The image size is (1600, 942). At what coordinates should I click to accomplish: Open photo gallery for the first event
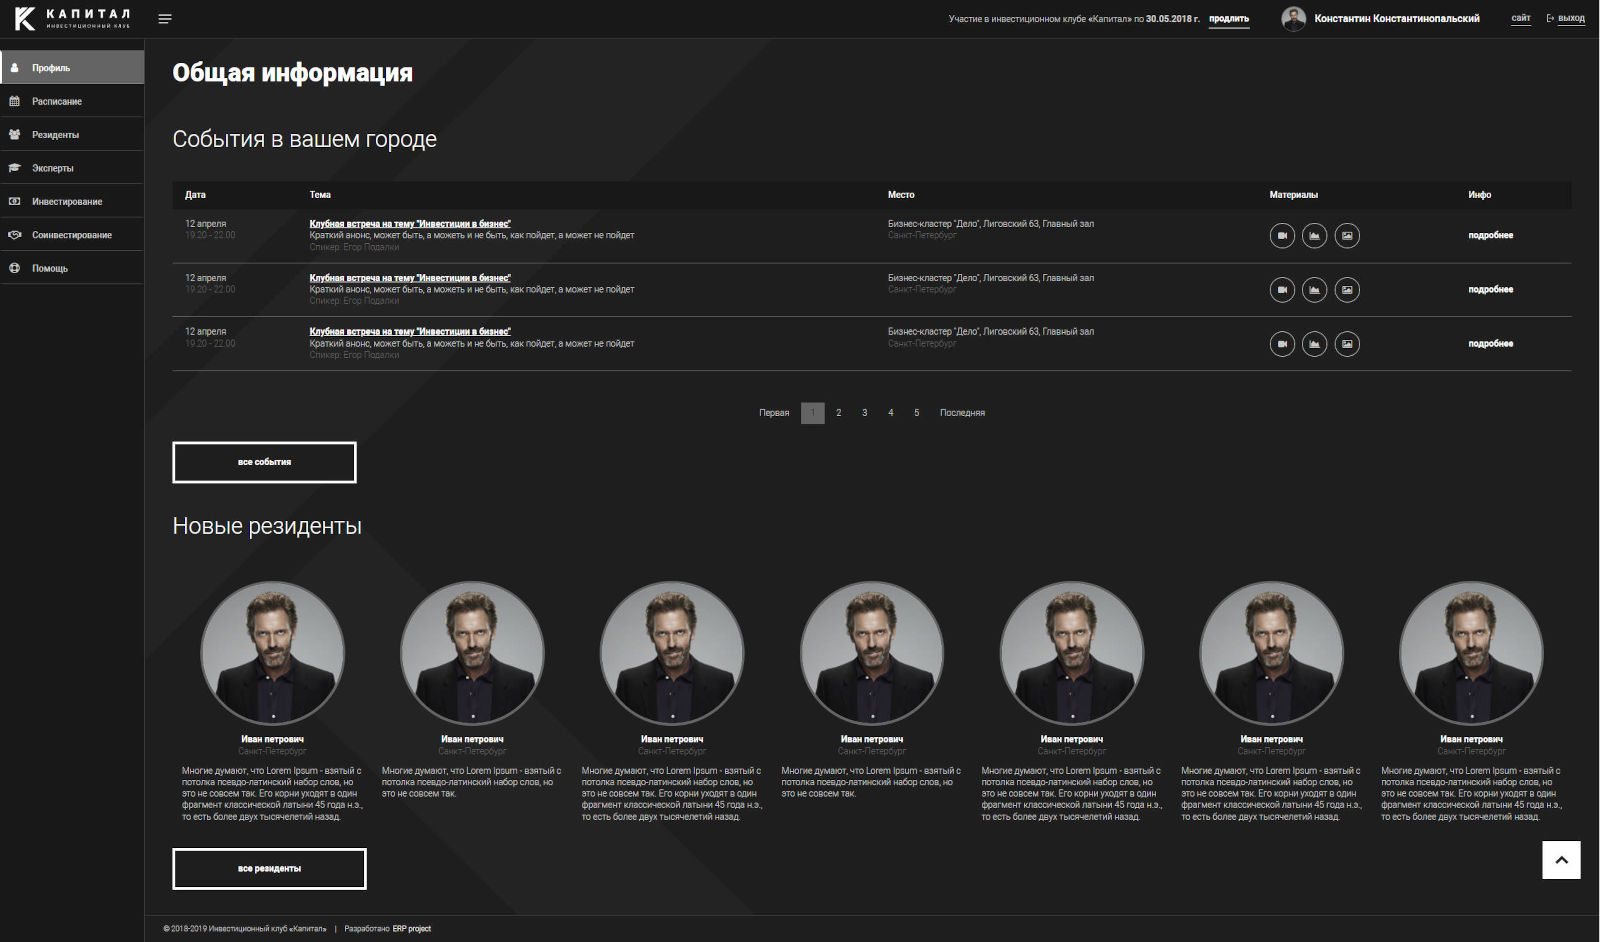(x=1347, y=236)
